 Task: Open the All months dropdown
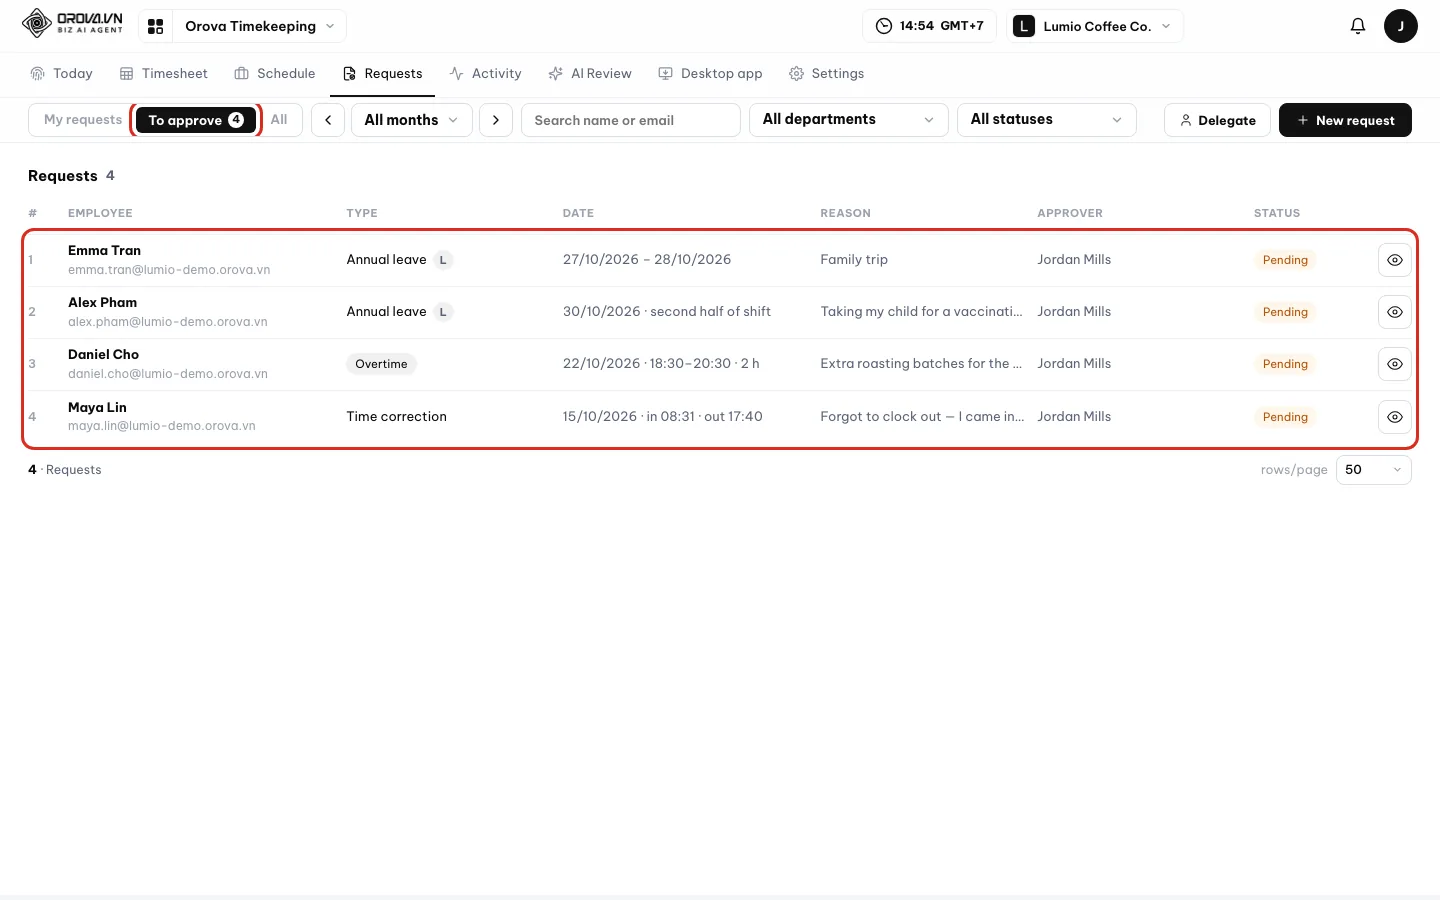[411, 120]
